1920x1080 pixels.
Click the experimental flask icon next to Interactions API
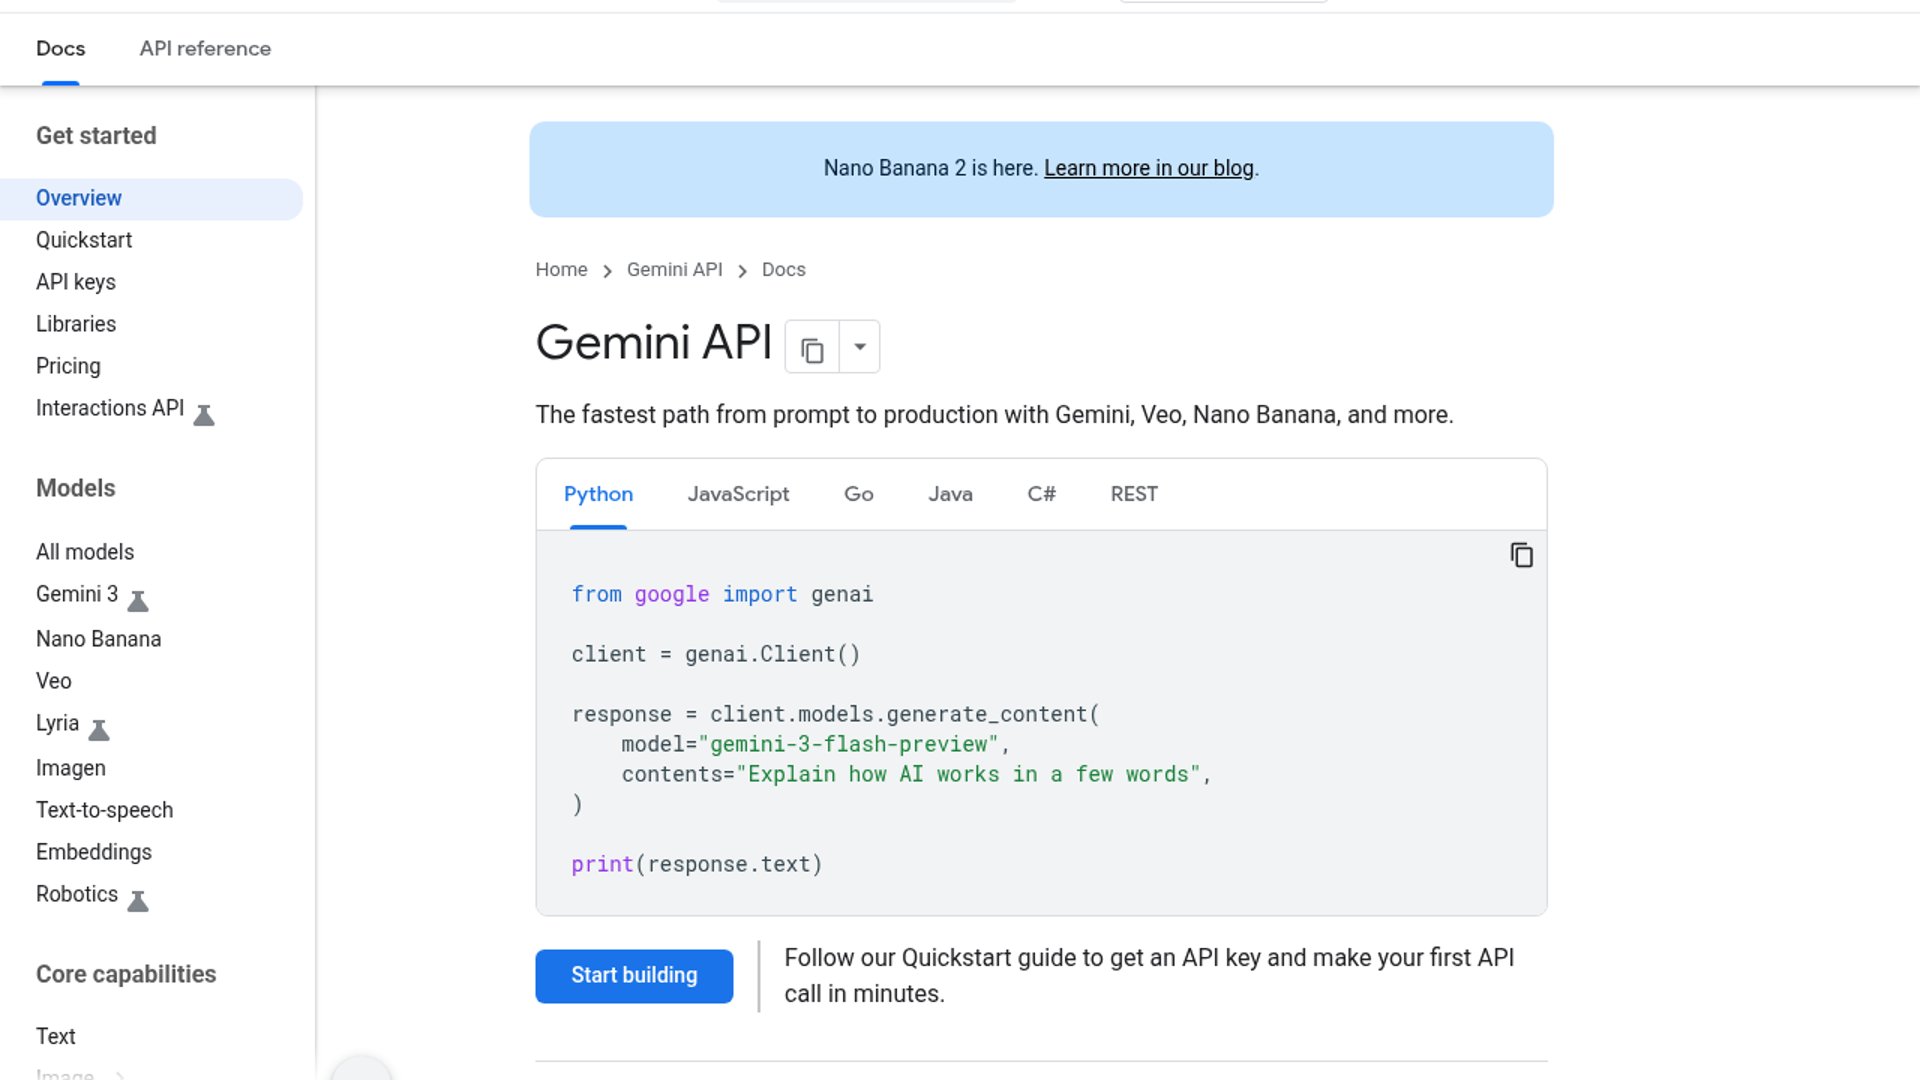[204, 415]
